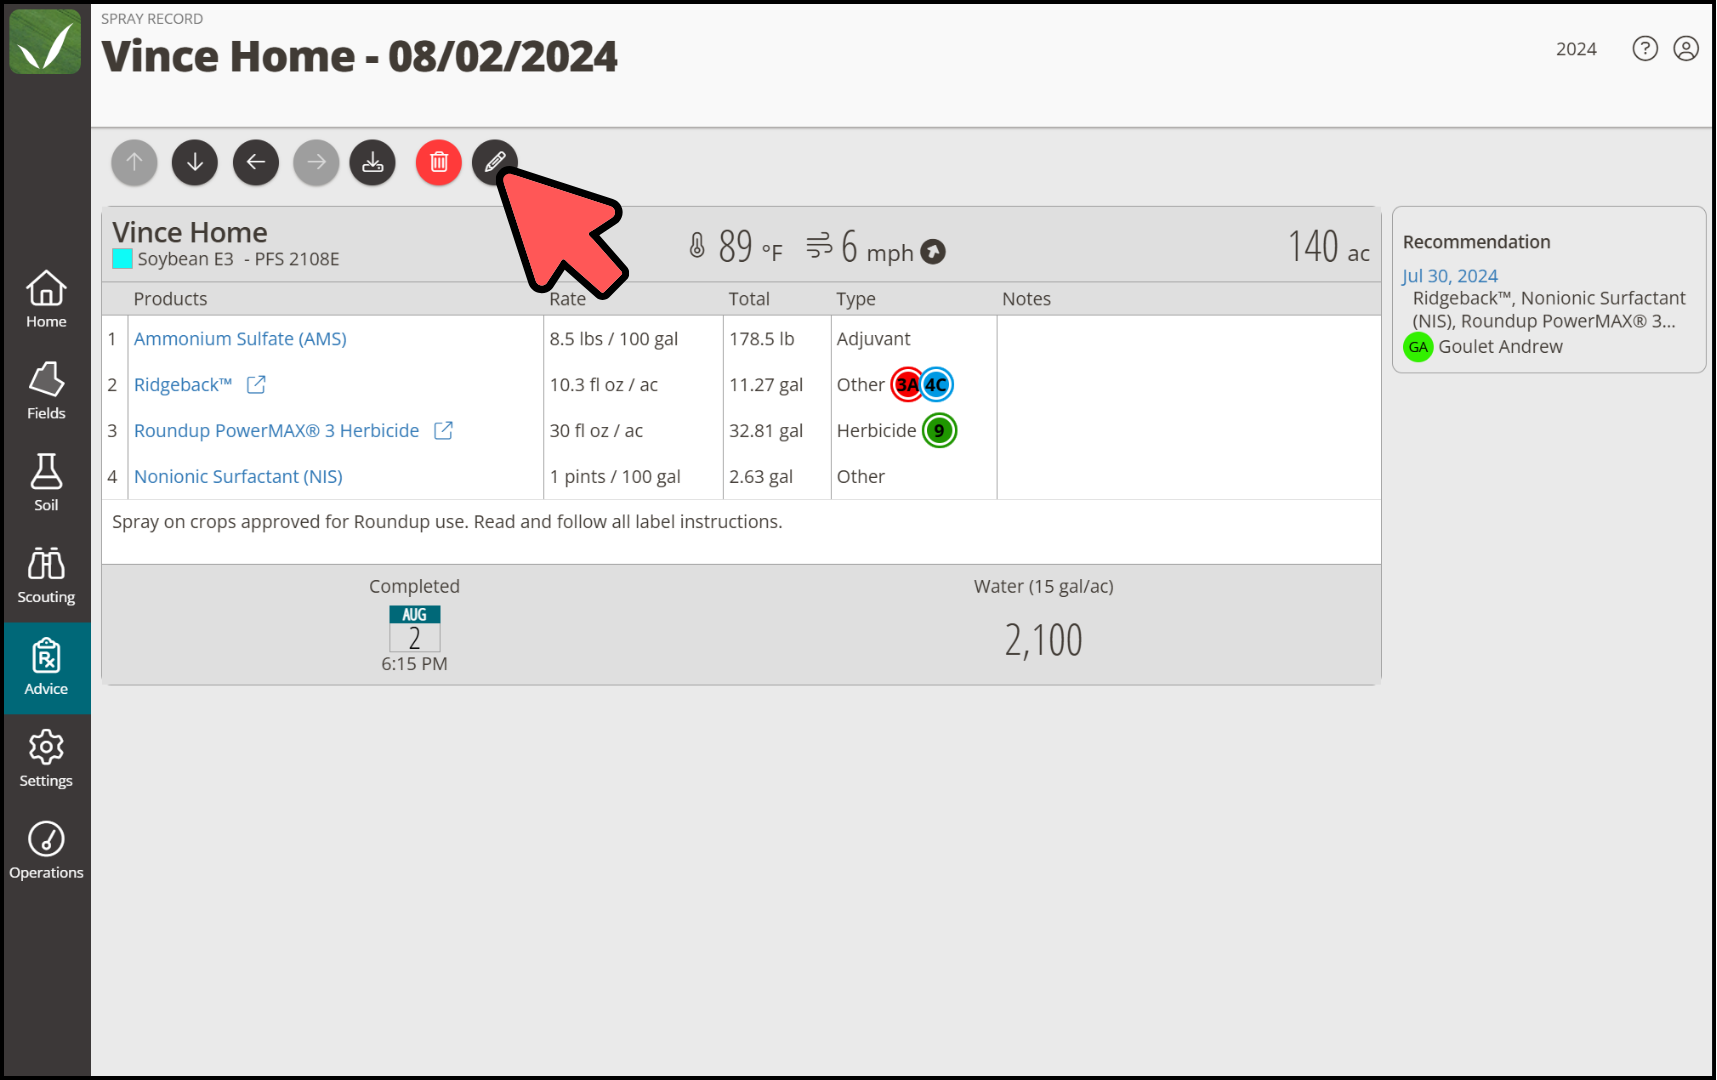Select the 2024 year selector

1576,49
